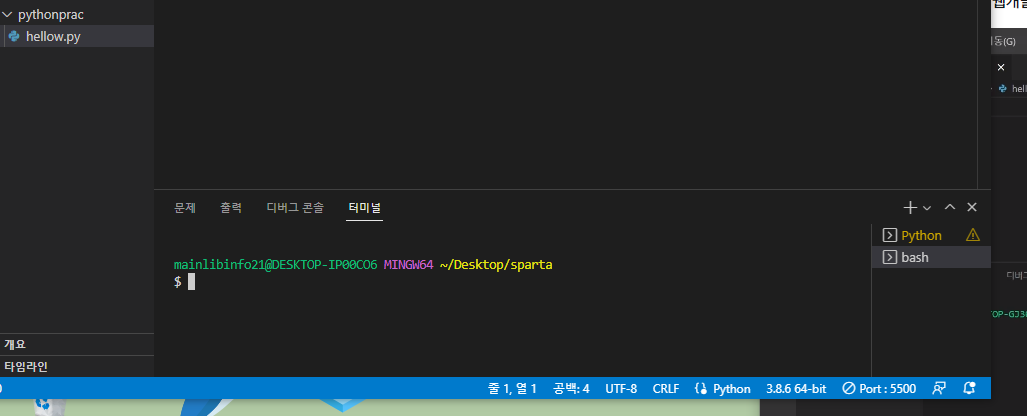Open the terminal launch profile dropdown
The height and width of the screenshot is (416, 1027).
927,208
